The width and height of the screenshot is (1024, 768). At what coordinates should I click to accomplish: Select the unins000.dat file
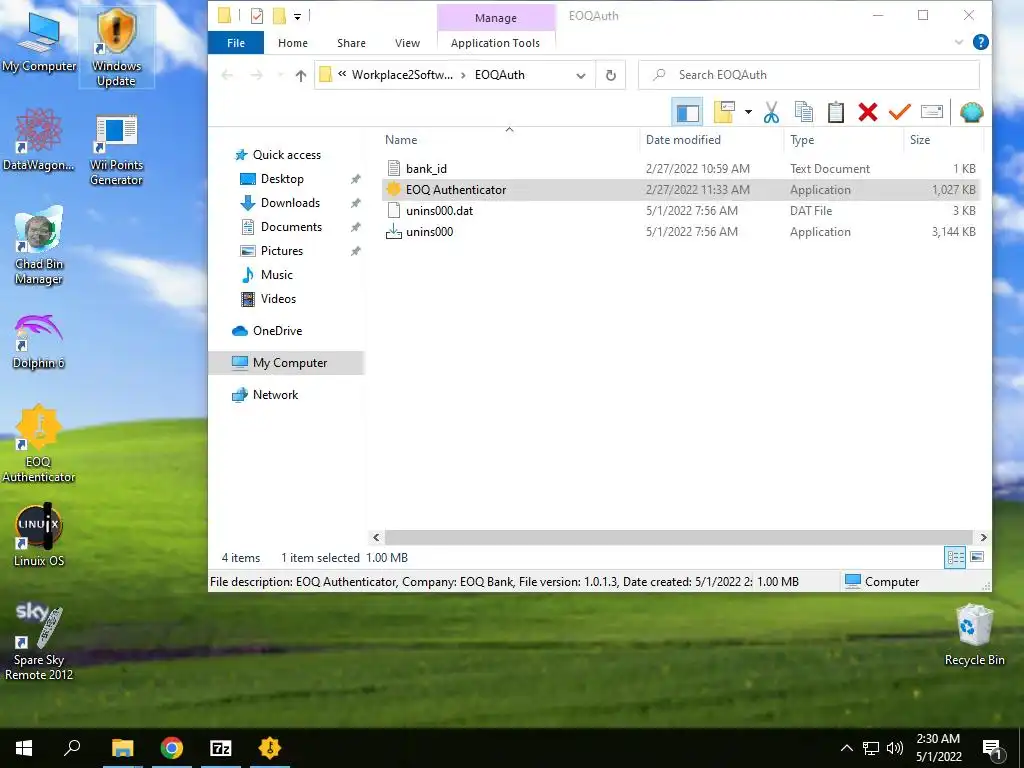tap(680, 210)
